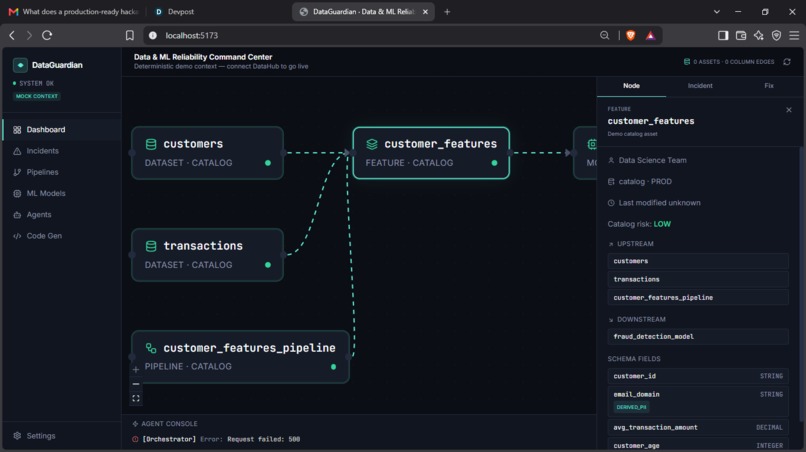Image resolution: width=806 pixels, height=452 pixels.
Task: Open the browser hamburger menu
Action: pos(794,35)
